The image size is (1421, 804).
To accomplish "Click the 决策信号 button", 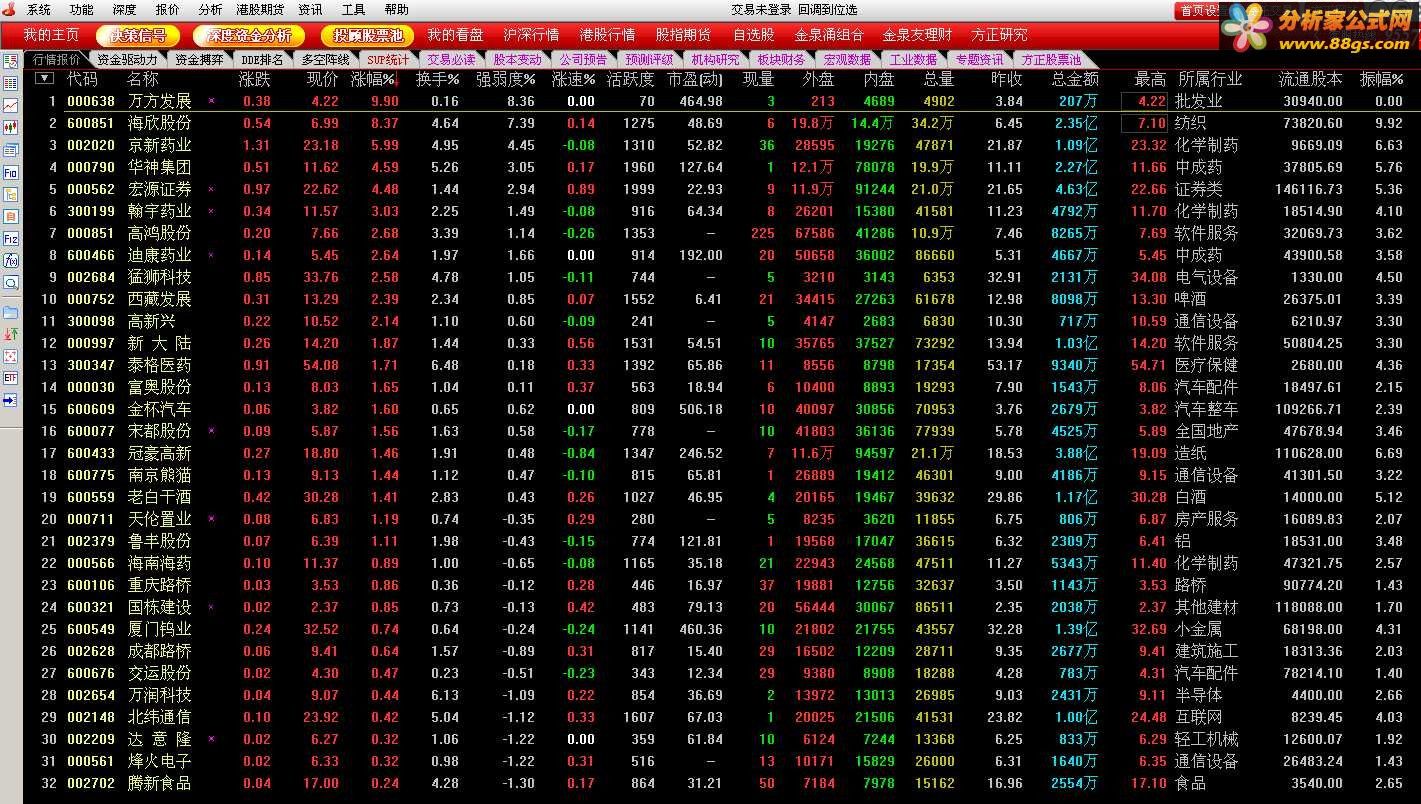I will point(138,35).
